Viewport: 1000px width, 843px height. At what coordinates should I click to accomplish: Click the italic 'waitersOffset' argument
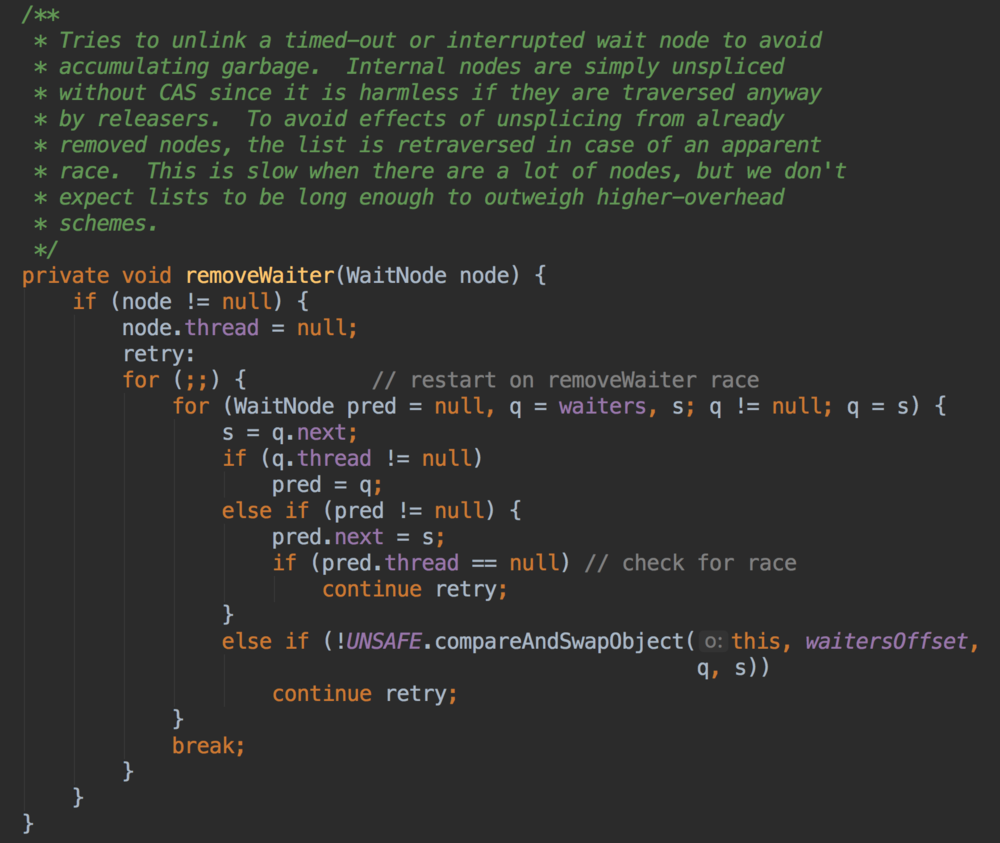886,641
